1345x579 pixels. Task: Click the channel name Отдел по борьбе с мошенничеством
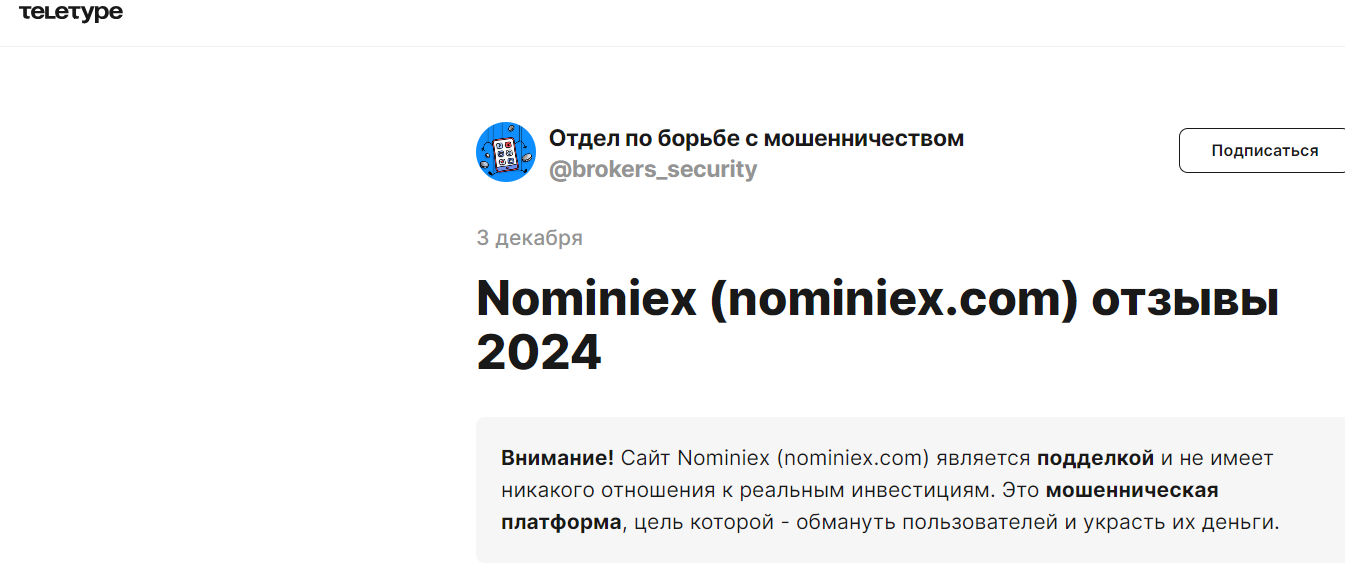pos(756,137)
